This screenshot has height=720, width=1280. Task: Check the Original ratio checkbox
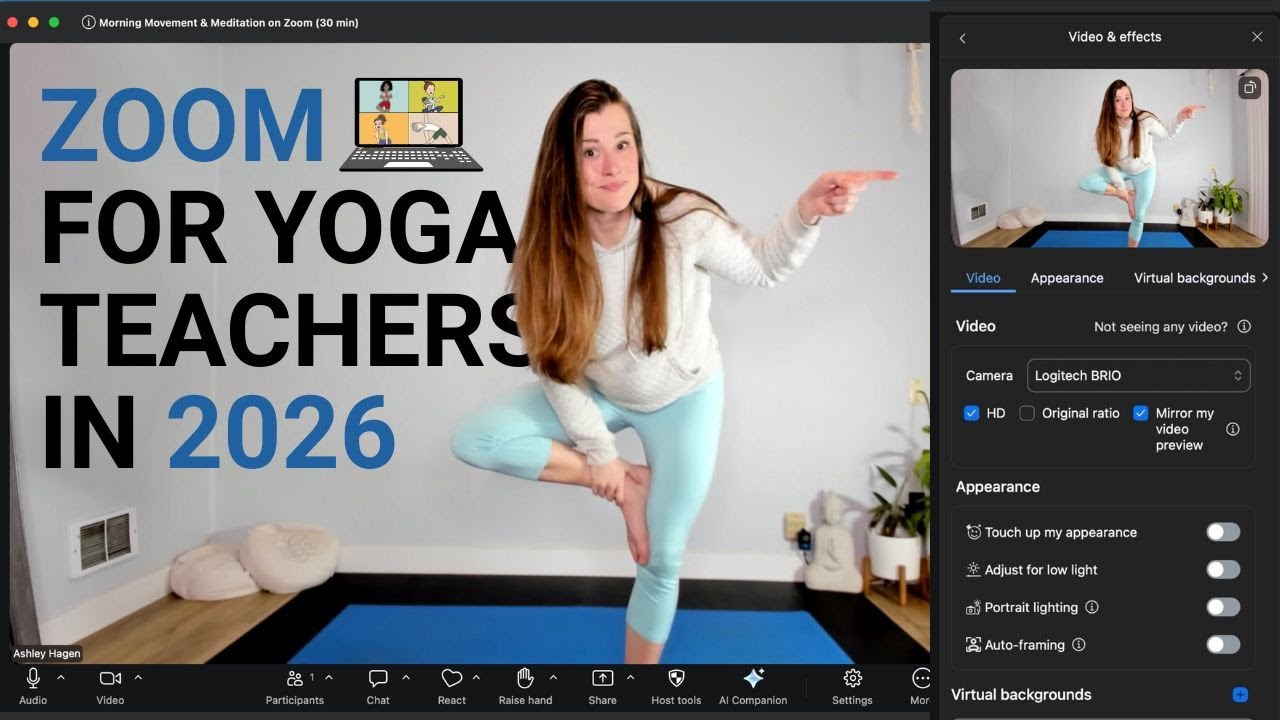click(1027, 413)
